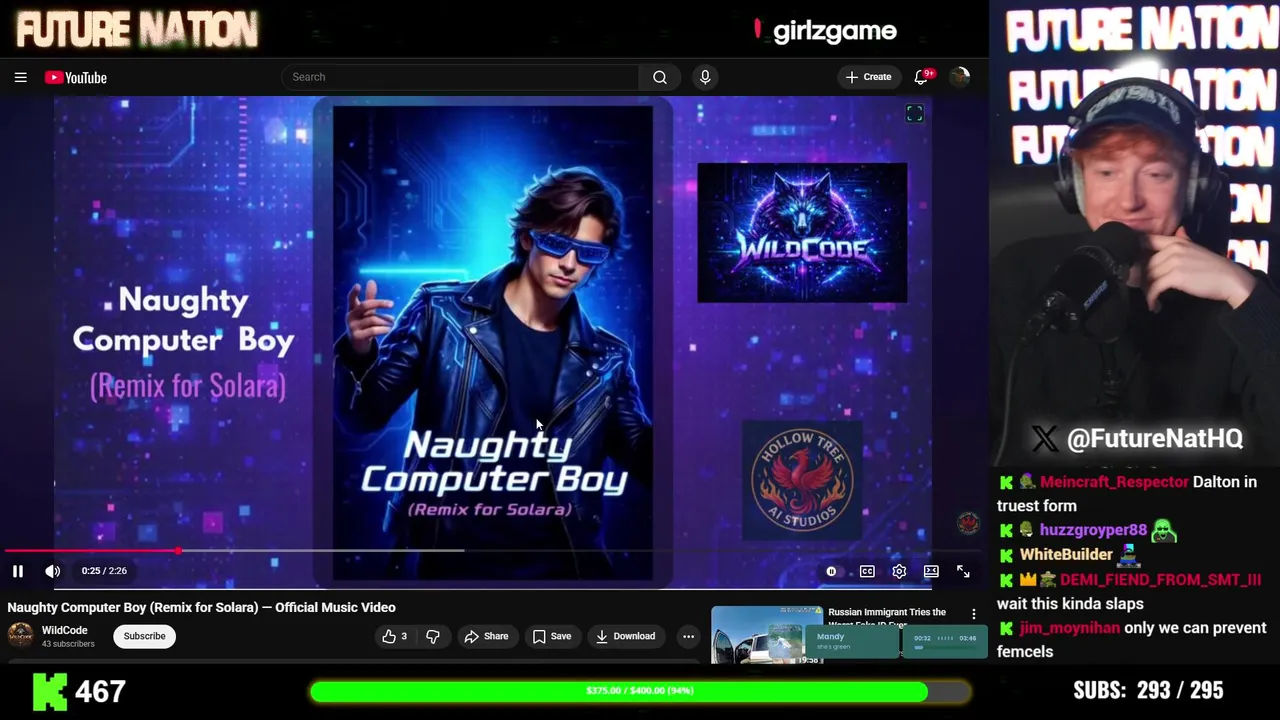Share the Naughty Computer Boy video
This screenshot has width=1280, height=720.
486,636
